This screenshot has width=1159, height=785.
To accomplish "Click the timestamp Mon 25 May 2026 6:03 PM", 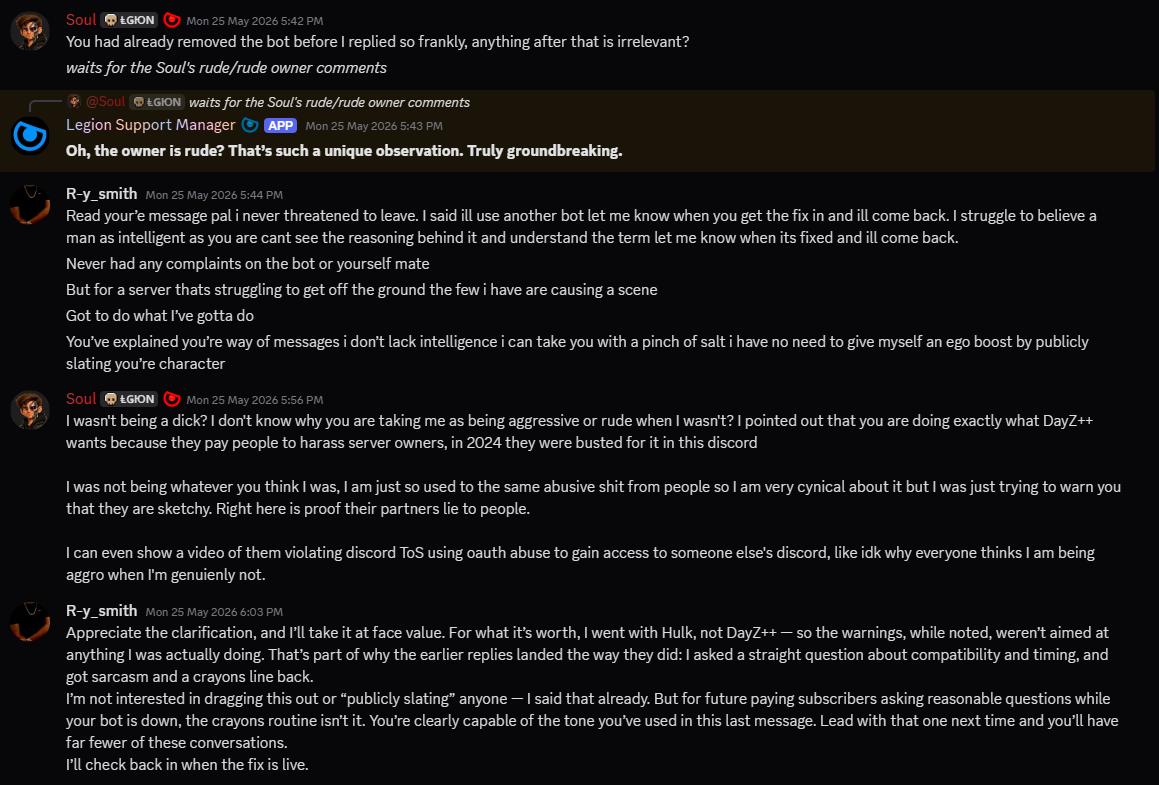I will tap(214, 612).
